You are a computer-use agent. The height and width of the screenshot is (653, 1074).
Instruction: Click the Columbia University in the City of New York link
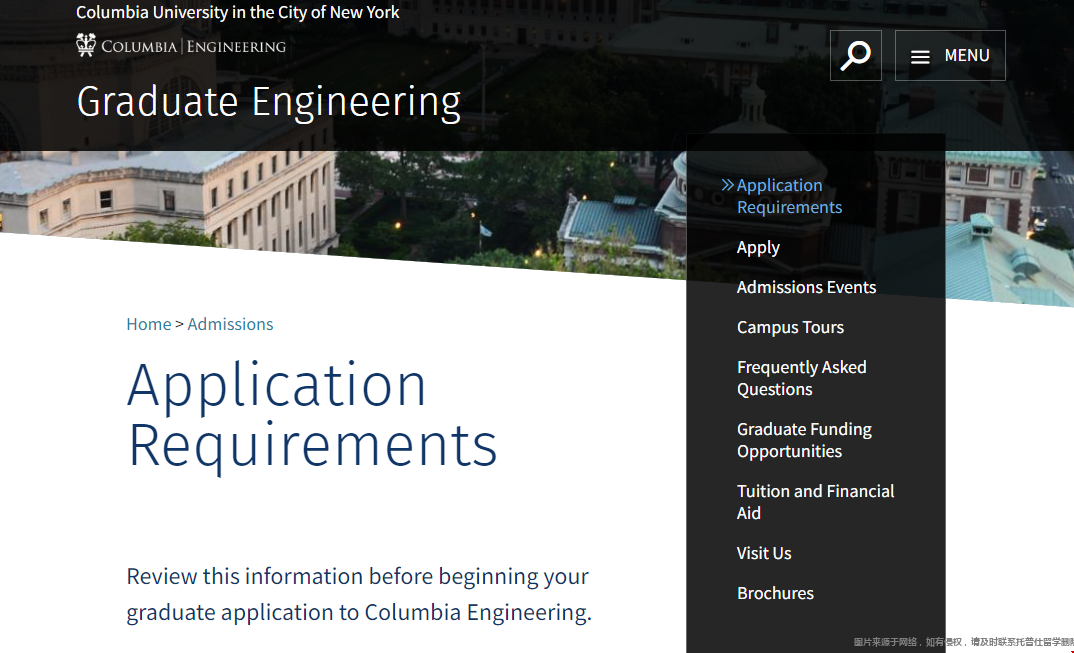tap(238, 12)
